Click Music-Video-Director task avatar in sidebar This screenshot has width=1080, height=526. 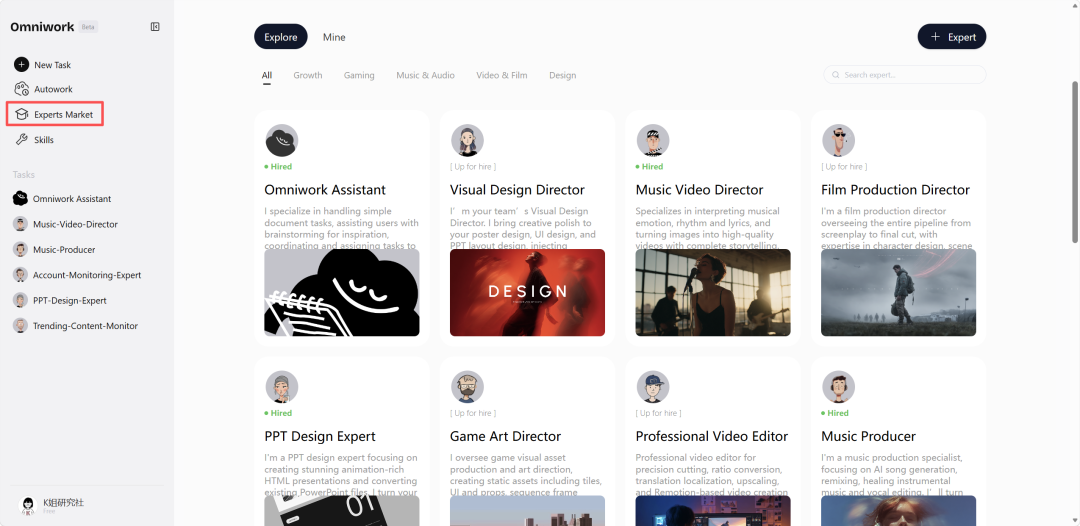[x=21, y=224]
